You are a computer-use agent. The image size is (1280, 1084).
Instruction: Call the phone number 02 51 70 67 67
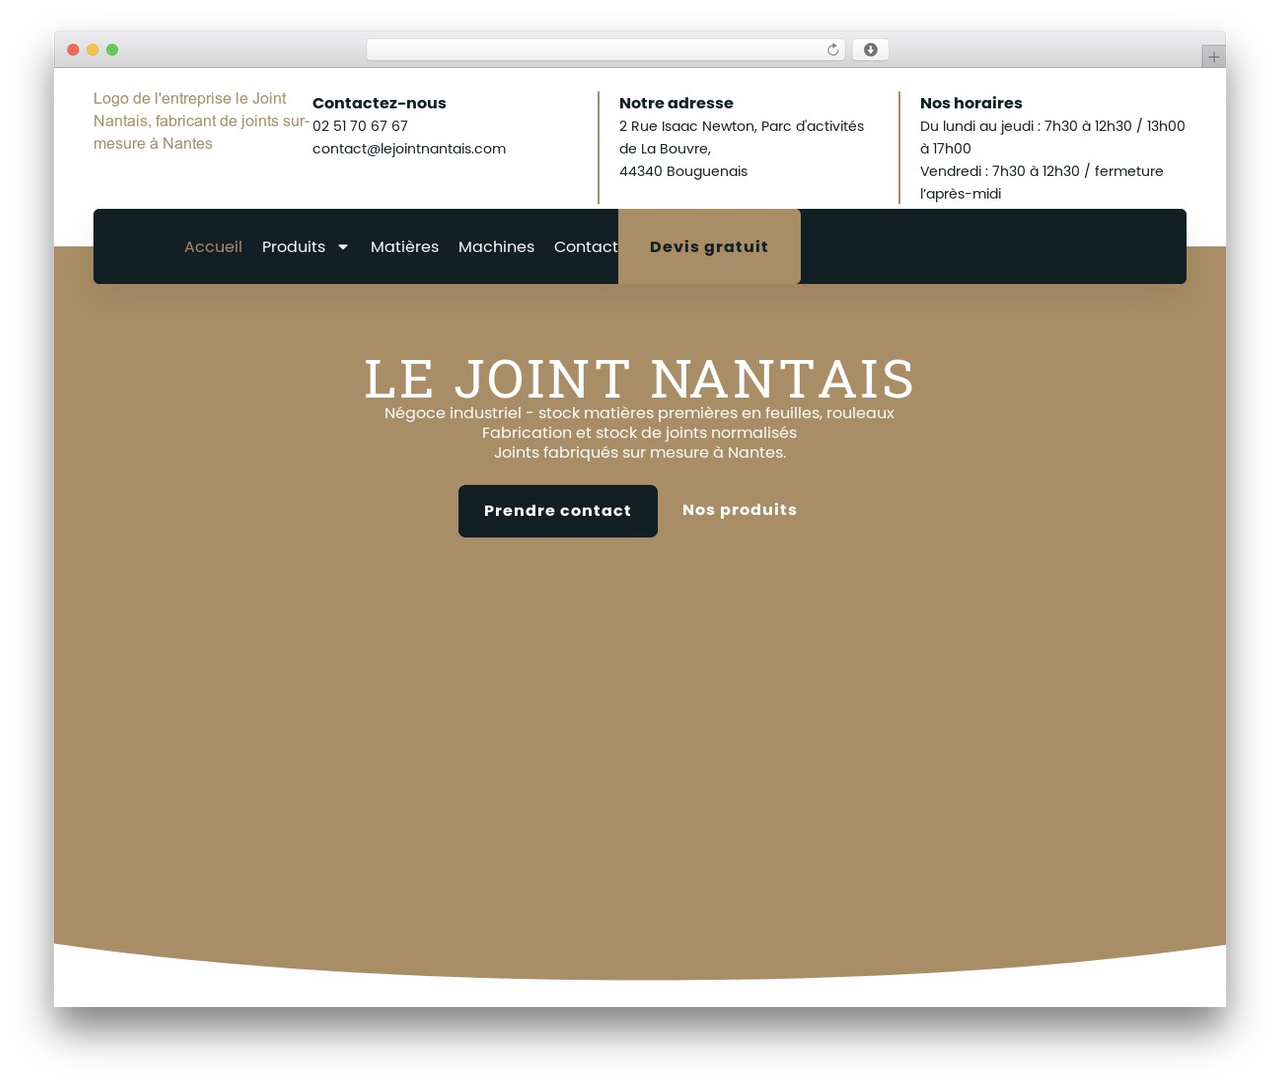tap(360, 126)
